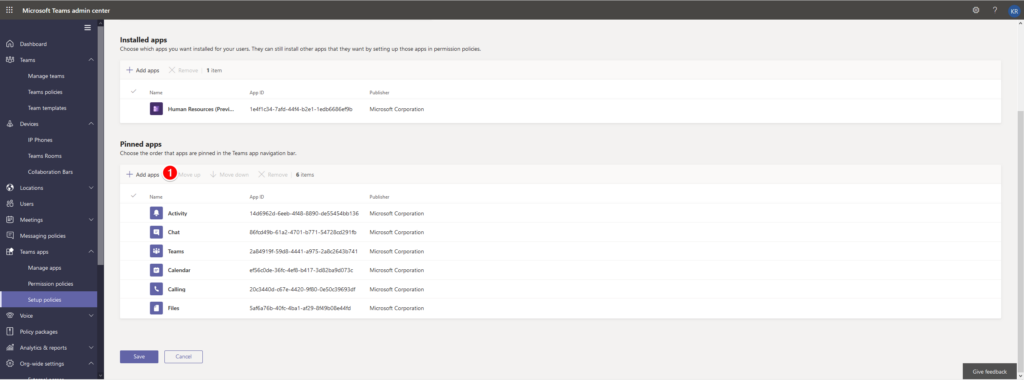Collapse the Teams apps section chevron
Screen dimensions: 1024x380
coord(91,252)
